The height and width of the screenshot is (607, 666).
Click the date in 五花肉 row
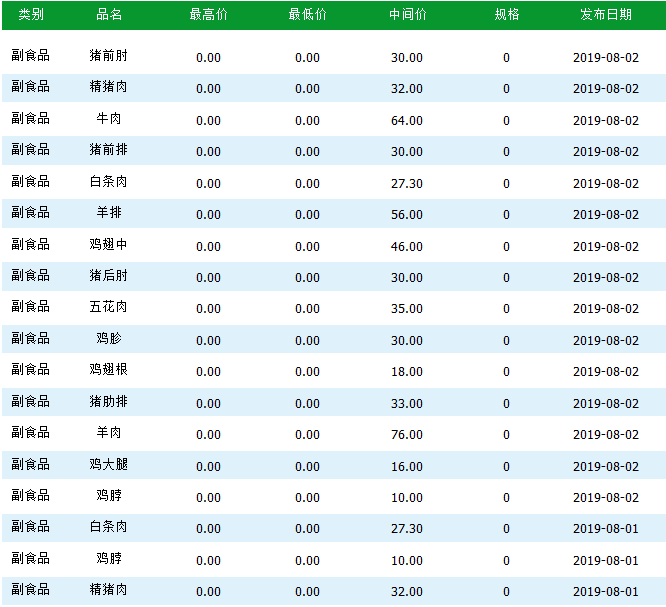pos(606,309)
